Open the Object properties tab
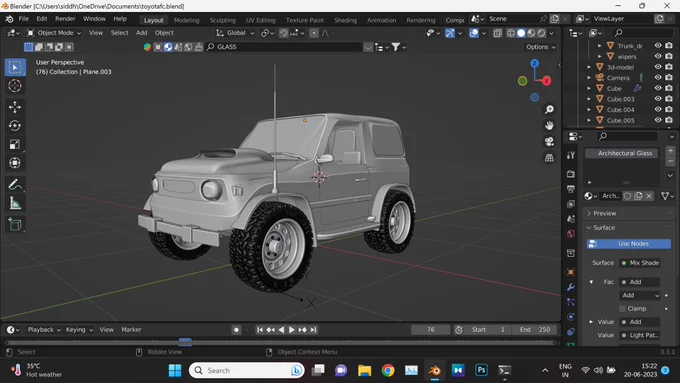The image size is (680, 383). [x=571, y=272]
